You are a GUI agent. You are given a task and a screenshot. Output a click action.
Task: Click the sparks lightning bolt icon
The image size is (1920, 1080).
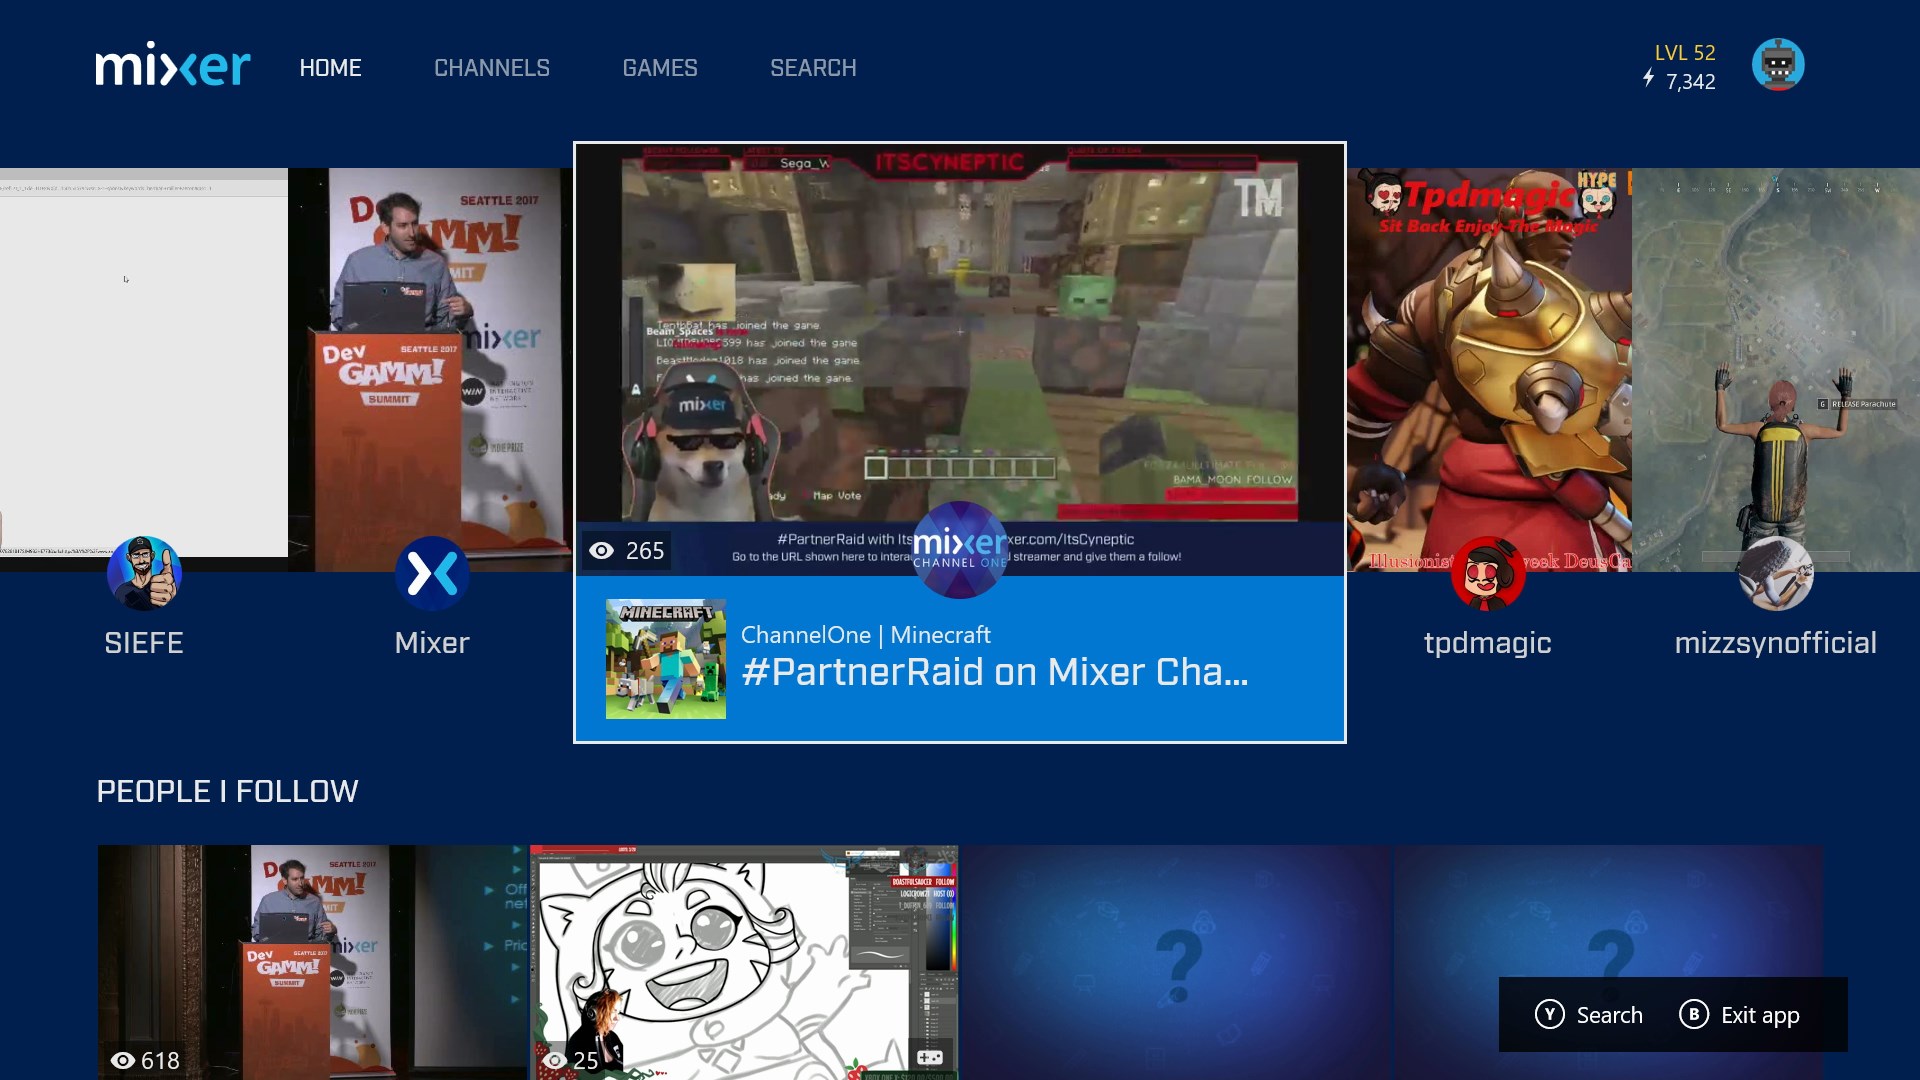(1649, 78)
